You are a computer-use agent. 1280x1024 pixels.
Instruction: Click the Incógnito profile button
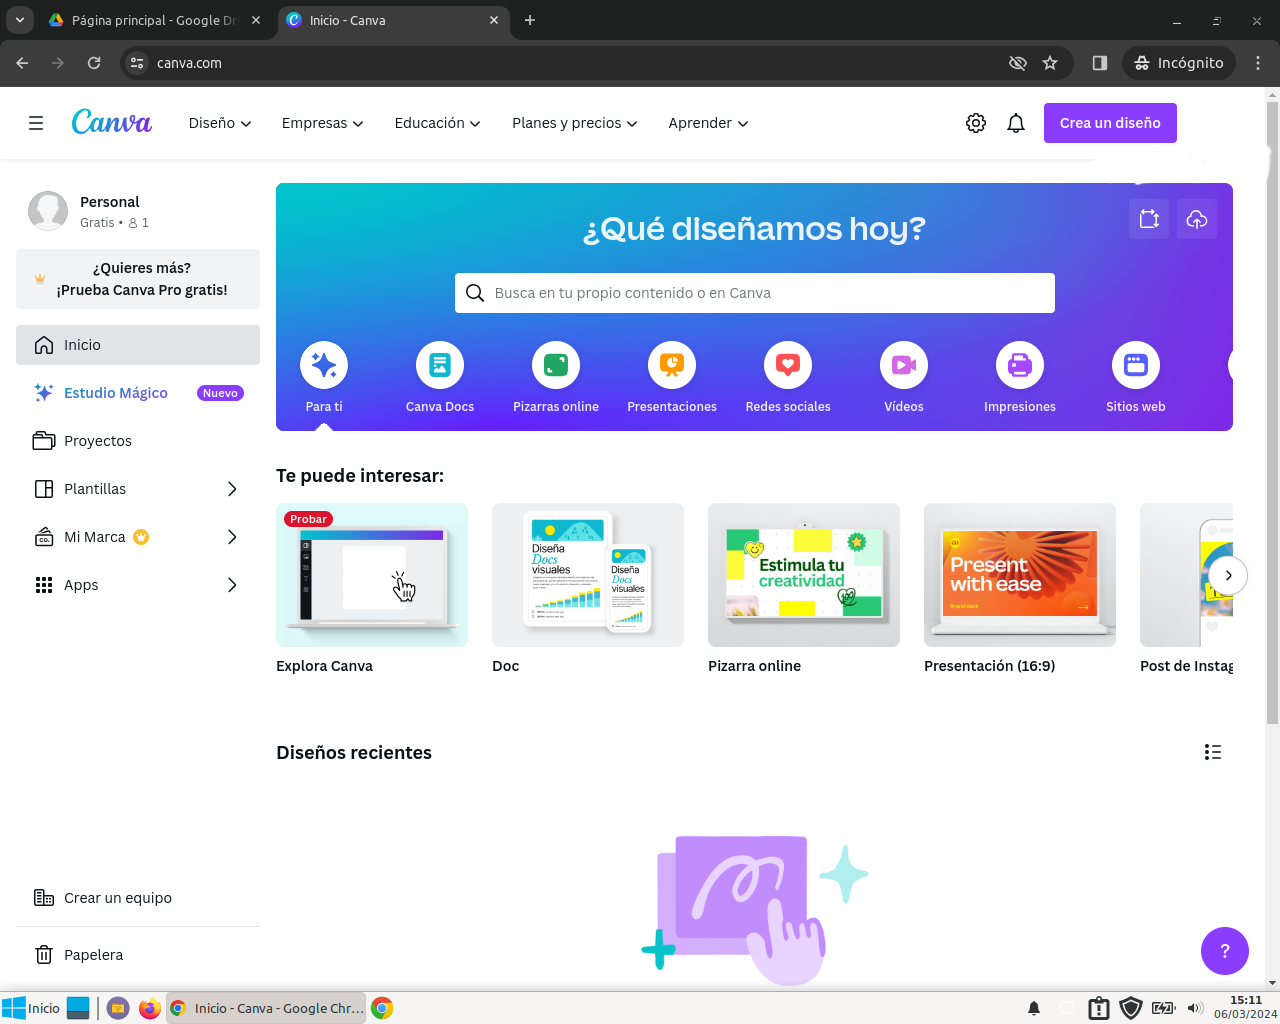[x=1179, y=63]
